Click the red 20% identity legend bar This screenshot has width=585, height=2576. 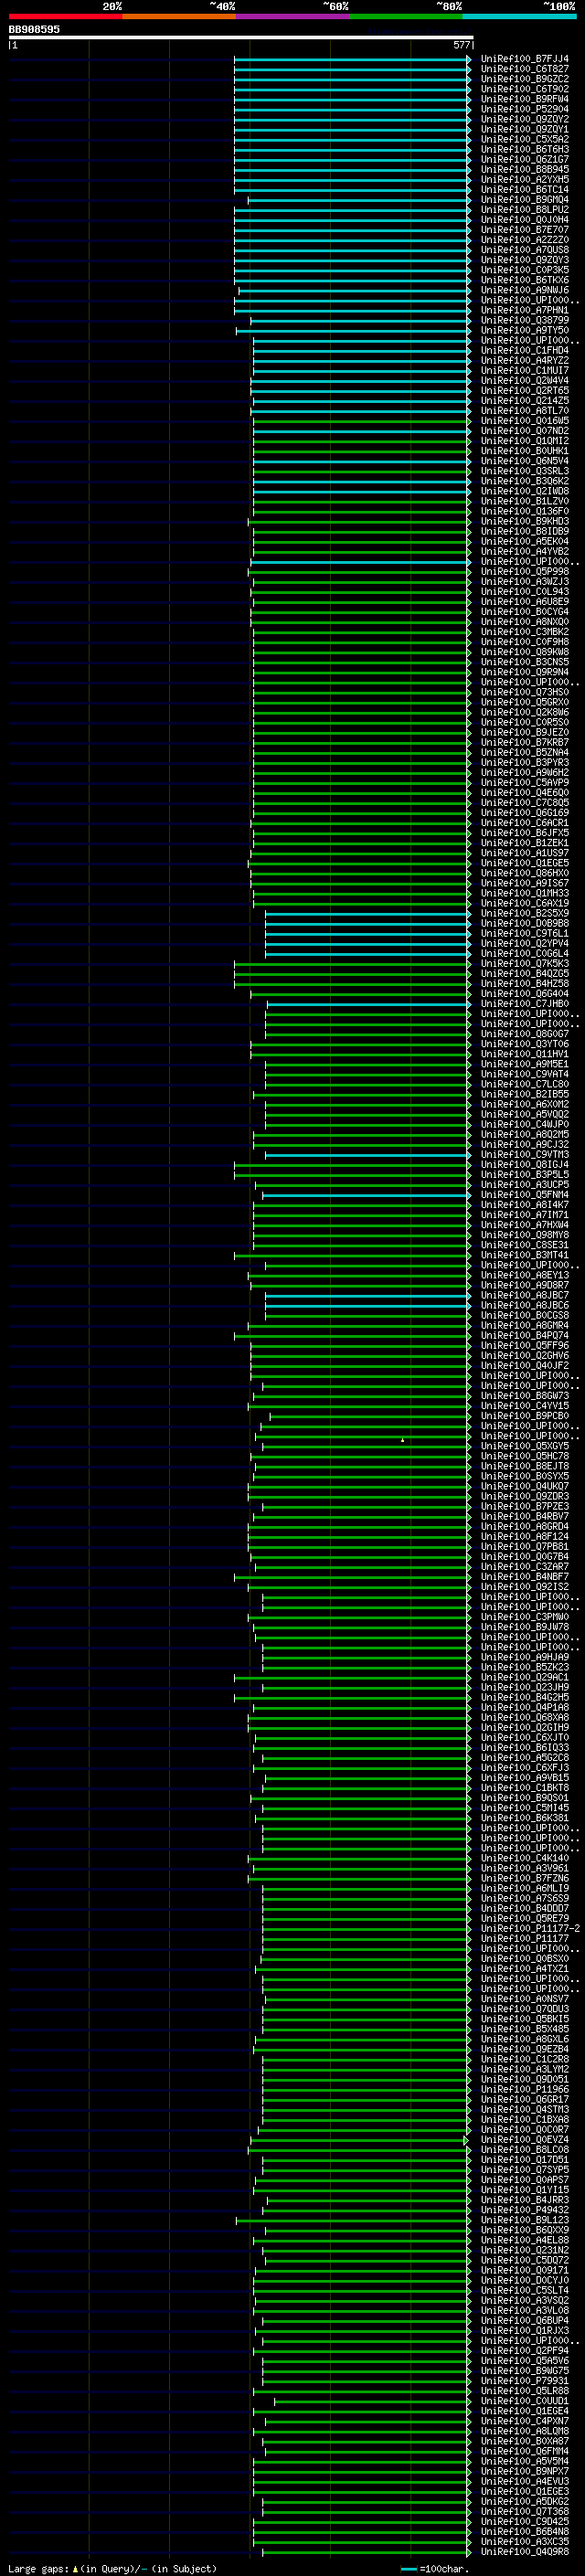65,16
